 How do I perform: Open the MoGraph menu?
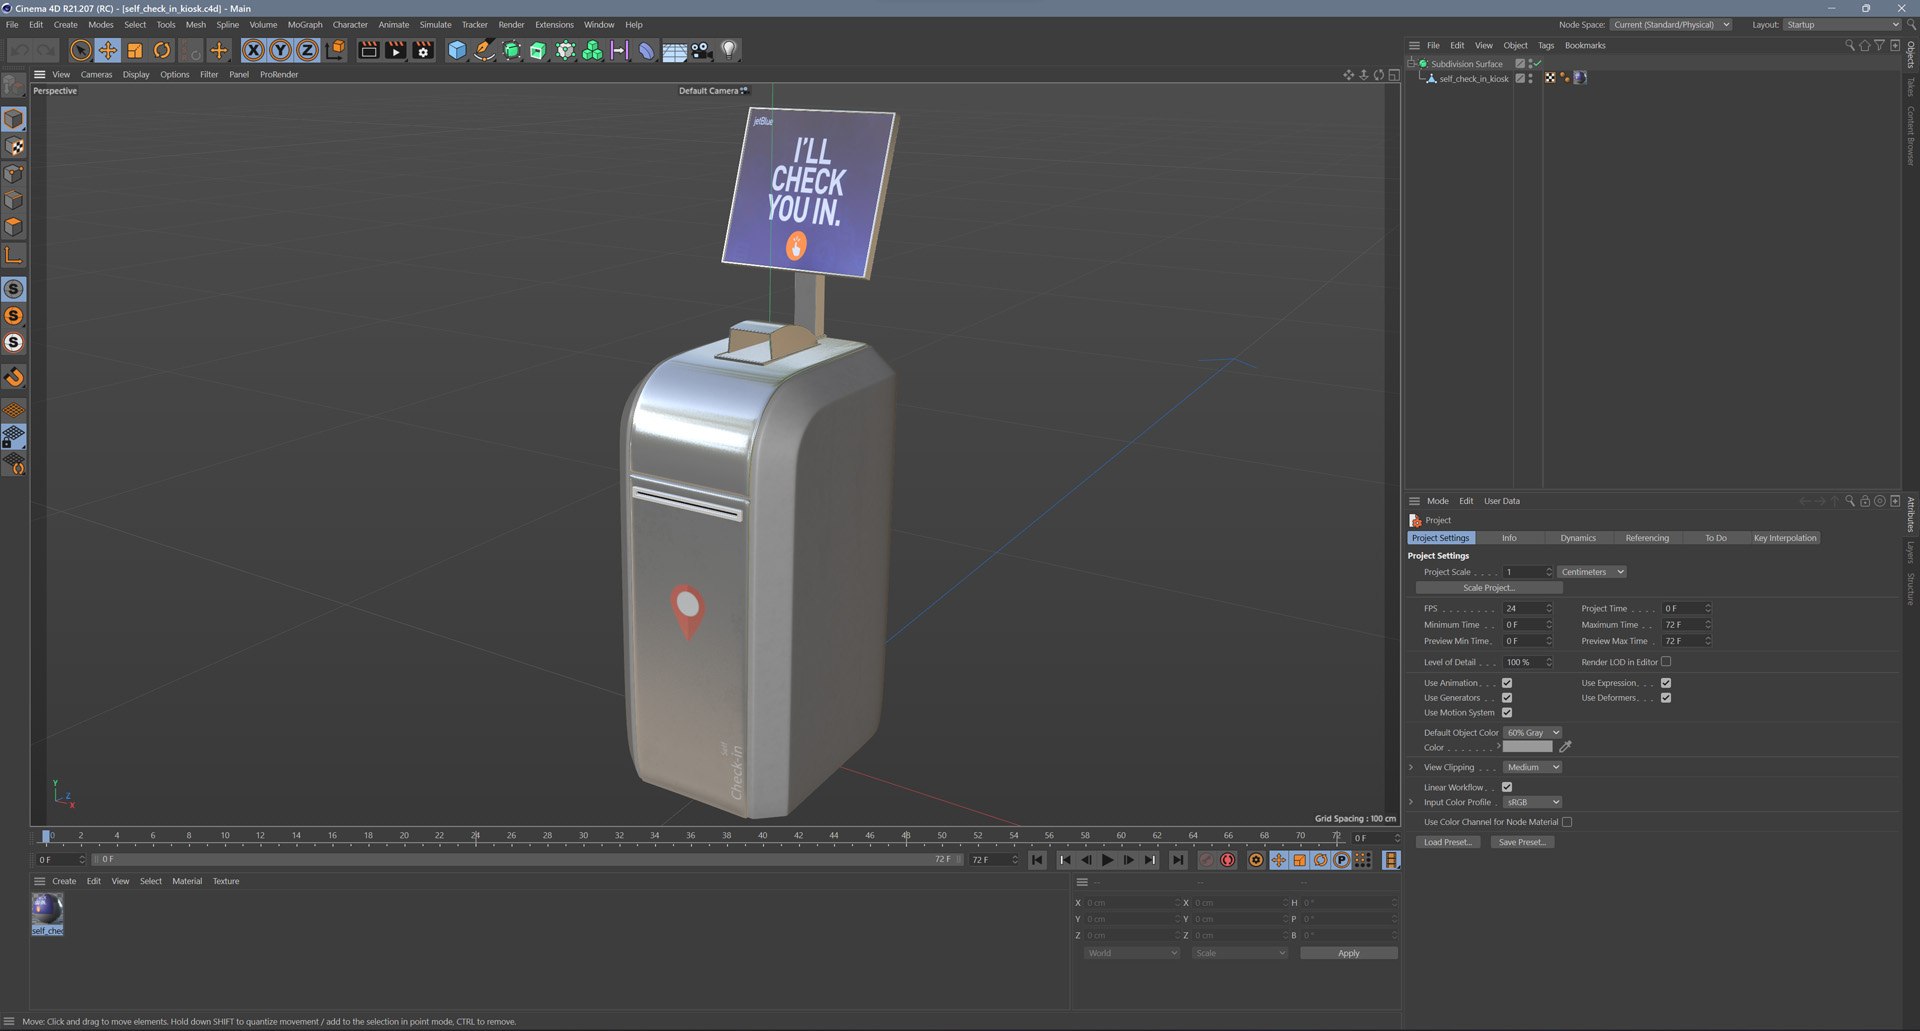point(305,25)
